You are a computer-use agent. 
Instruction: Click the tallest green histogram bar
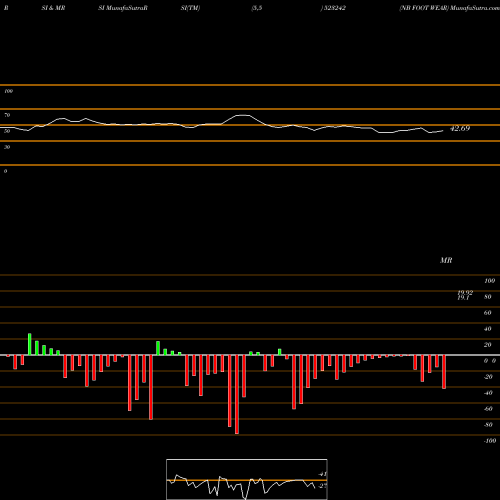pyautogui.click(x=30, y=344)
